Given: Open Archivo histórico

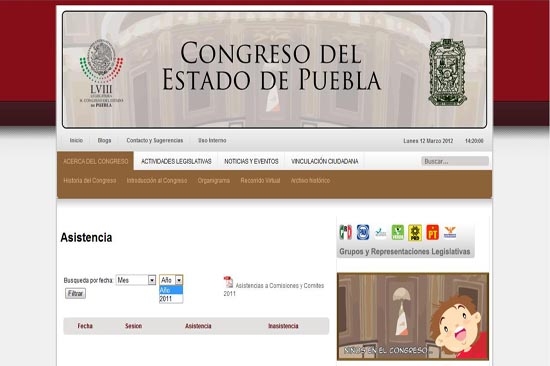Looking at the screenshot, I should [x=310, y=181].
